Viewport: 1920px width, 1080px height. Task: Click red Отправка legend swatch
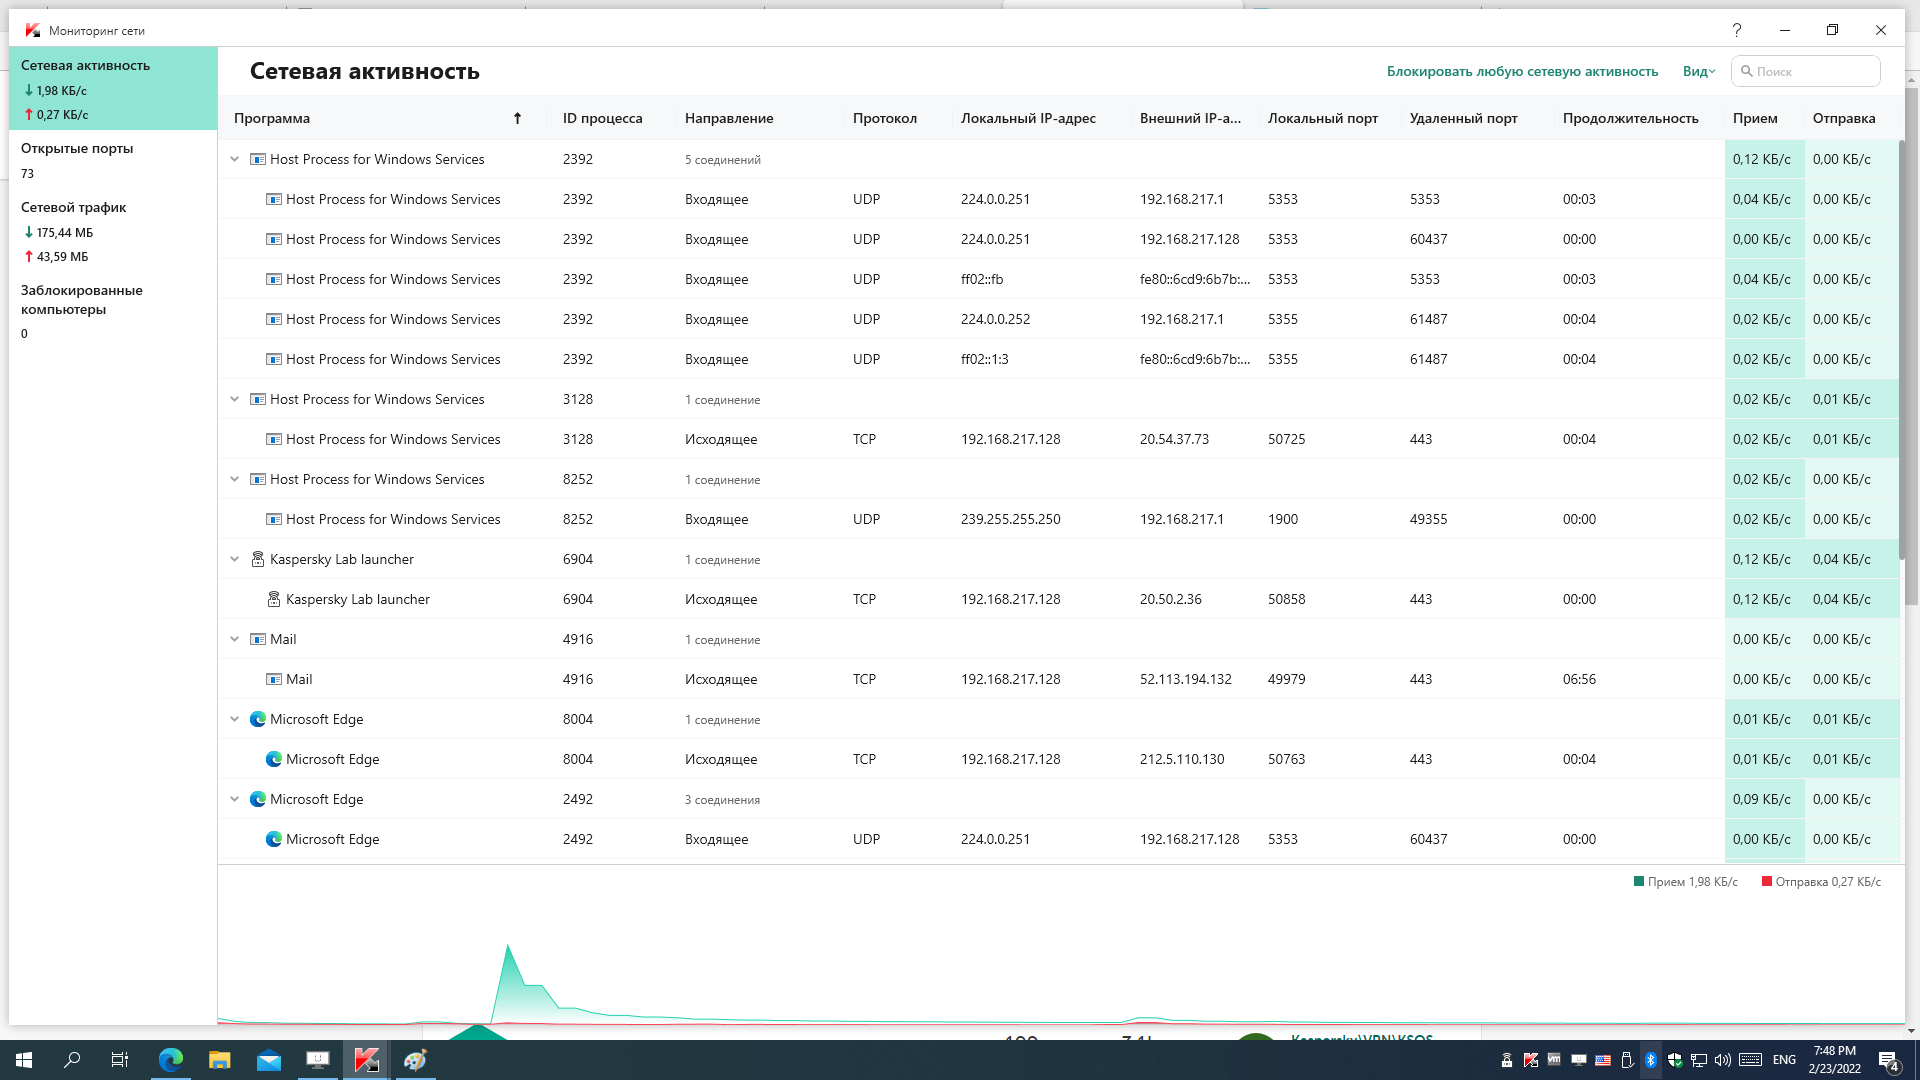(1767, 881)
